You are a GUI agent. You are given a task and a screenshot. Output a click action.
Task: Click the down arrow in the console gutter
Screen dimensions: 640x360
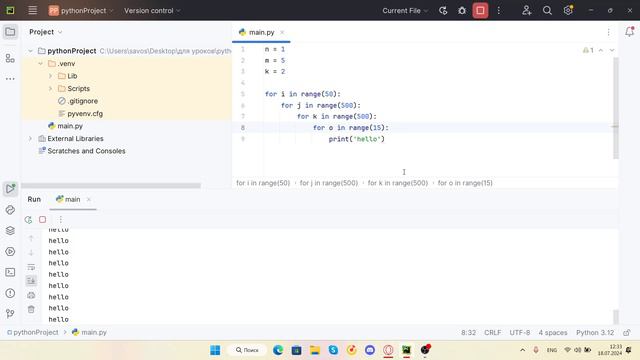pos(31,253)
